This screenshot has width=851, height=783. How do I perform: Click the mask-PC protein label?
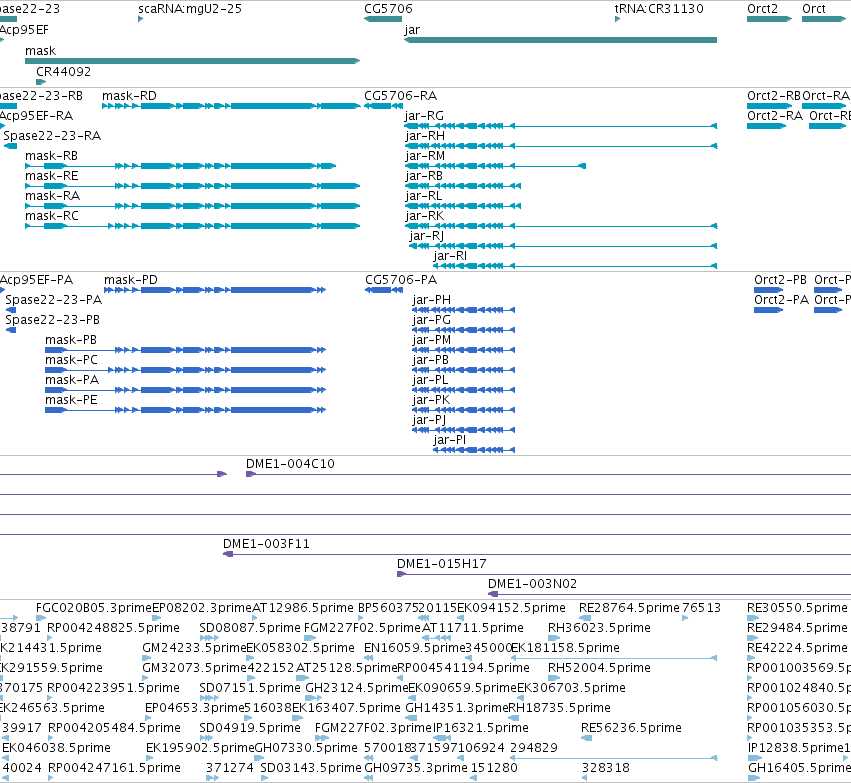(71, 360)
